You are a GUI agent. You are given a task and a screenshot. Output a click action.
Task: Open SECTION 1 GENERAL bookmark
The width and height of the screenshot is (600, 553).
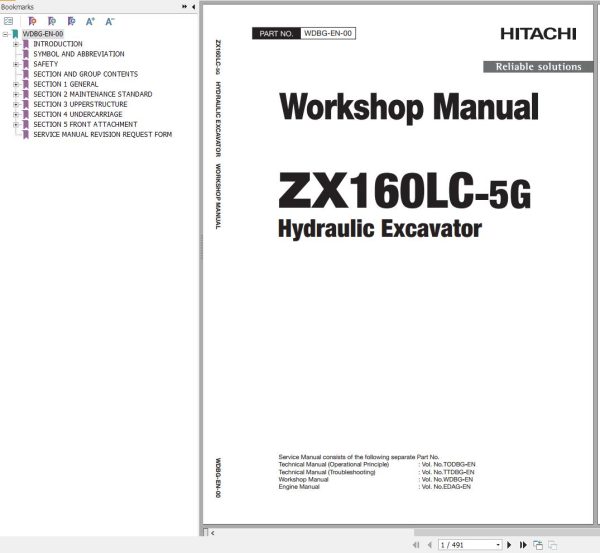tap(66, 84)
